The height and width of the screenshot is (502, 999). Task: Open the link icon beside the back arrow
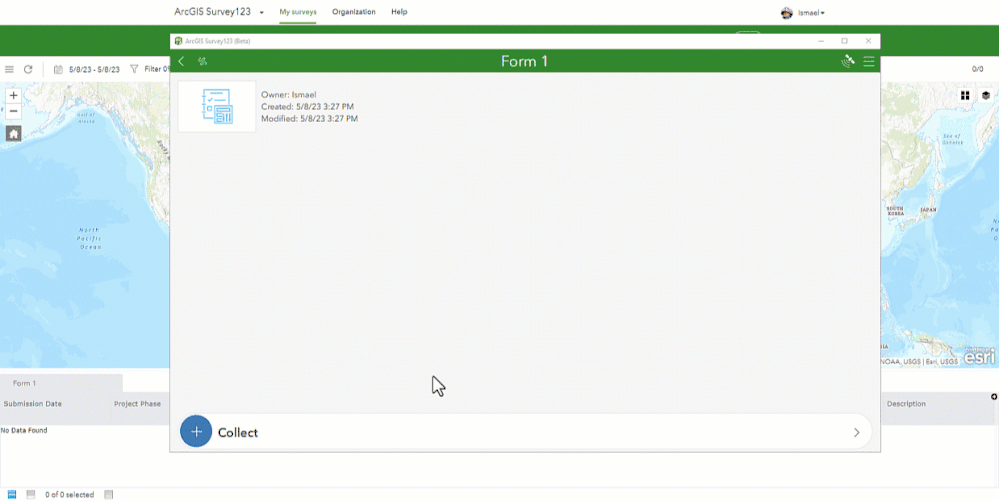[203, 61]
